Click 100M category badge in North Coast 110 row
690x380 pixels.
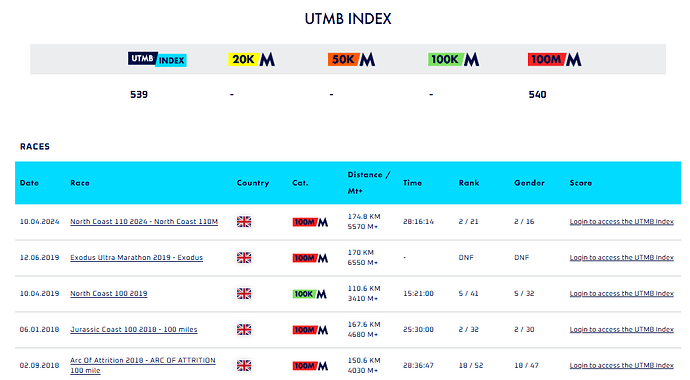tap(310, 222)
